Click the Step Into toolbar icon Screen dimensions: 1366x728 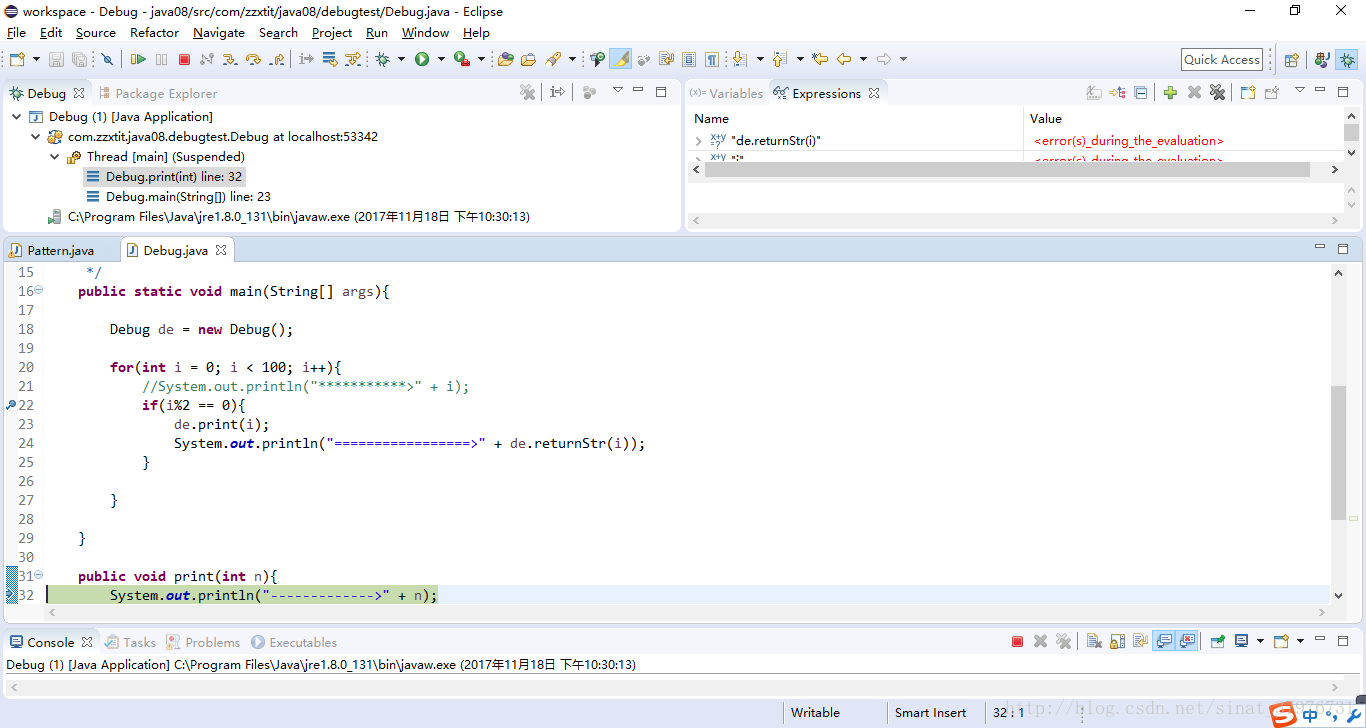[x=230, y=59]
